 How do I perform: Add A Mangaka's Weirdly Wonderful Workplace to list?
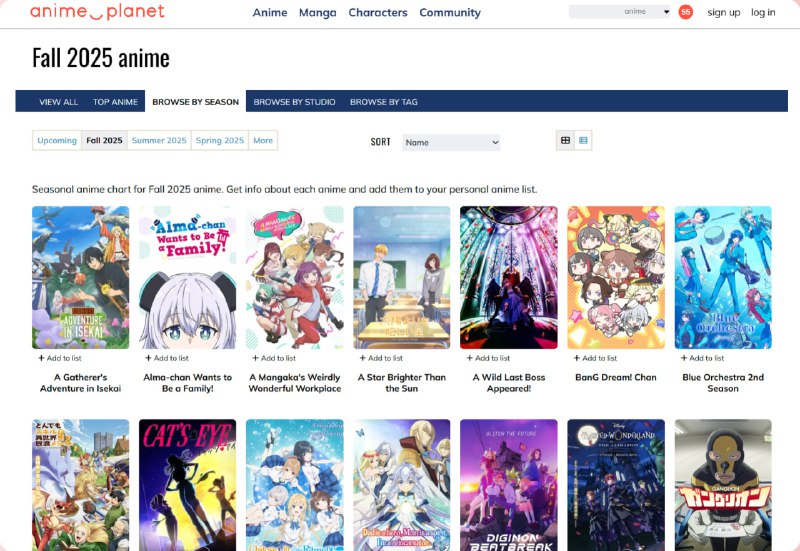click(x=274, y=358)
